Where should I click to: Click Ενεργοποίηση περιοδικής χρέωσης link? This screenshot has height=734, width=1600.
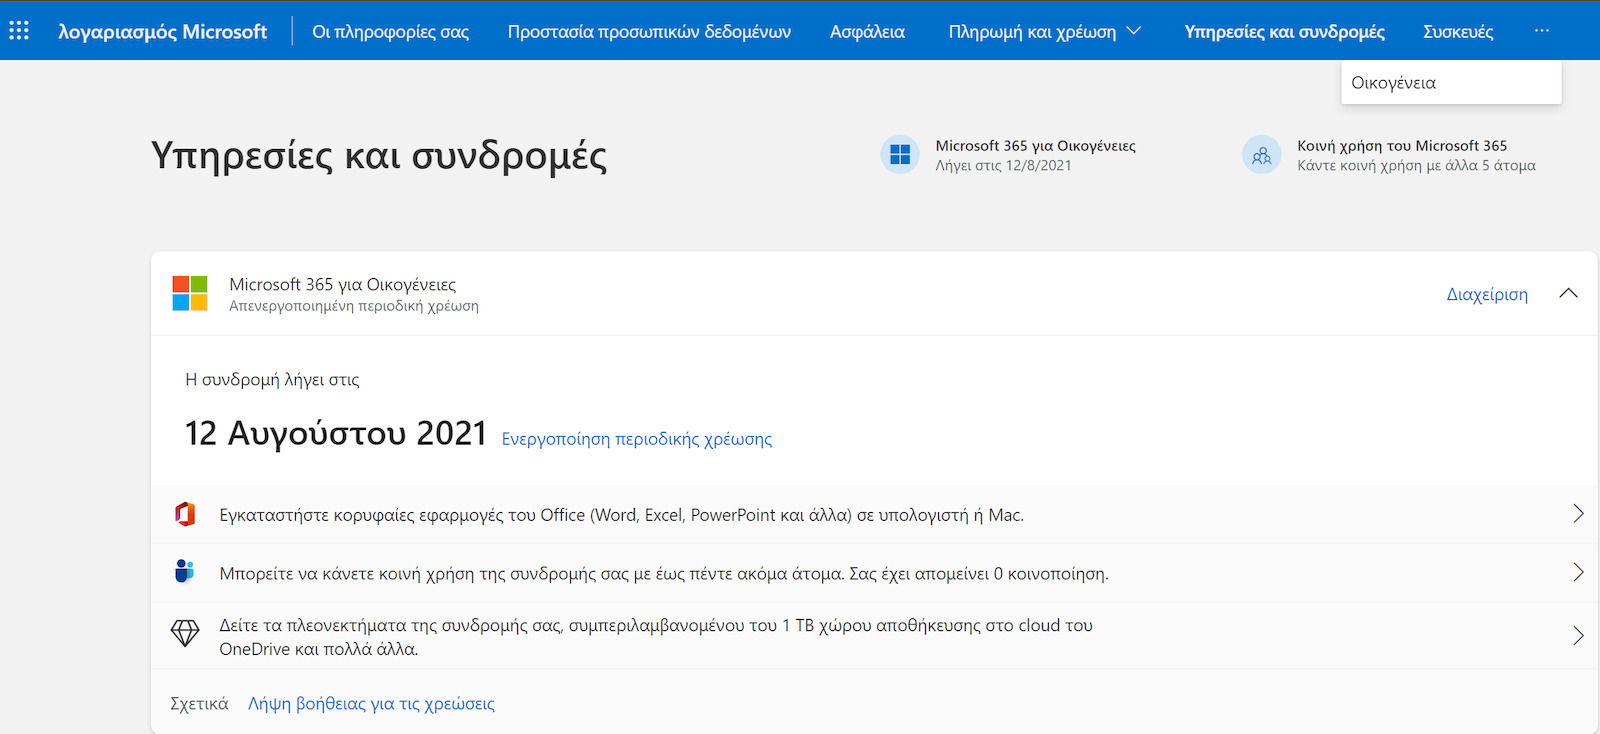637,439
